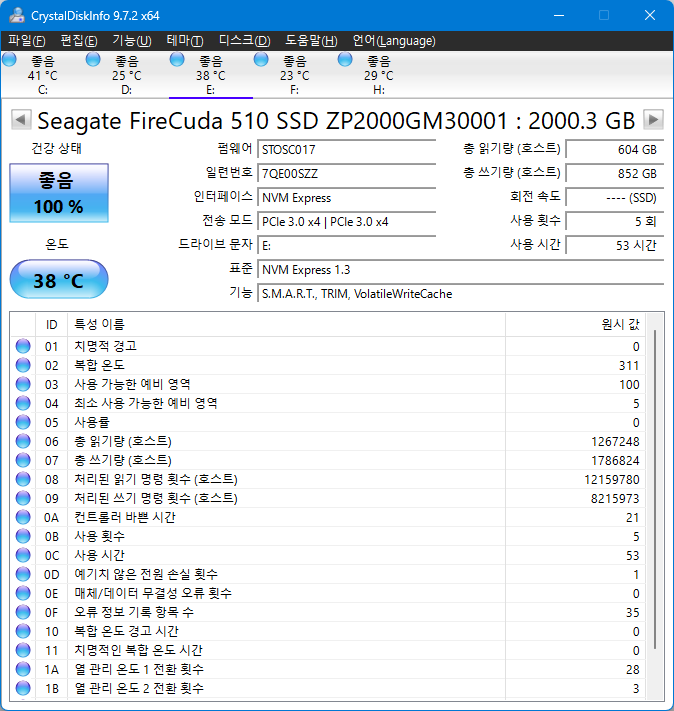The image size is (674, 711).
Task: Click status orb for 10 복합 온도 경고 시간
Action: pos(23,631)
